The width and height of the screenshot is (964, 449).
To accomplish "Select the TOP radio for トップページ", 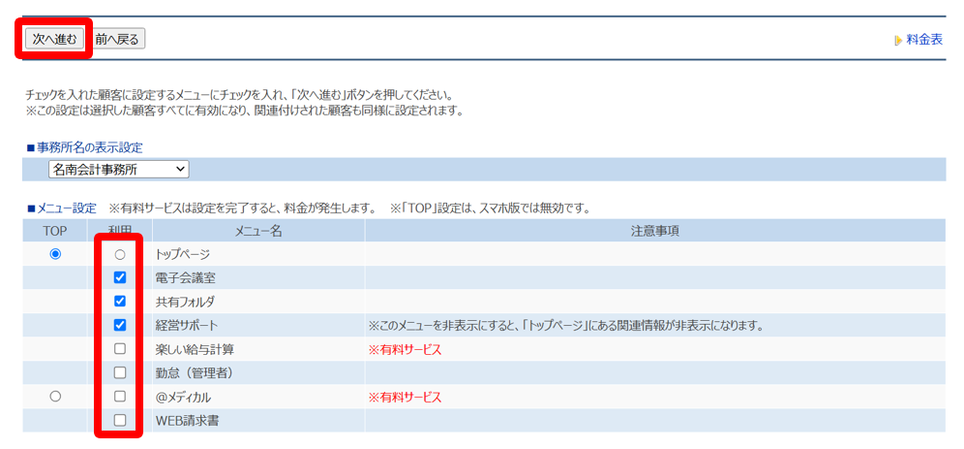I will 55,254.
